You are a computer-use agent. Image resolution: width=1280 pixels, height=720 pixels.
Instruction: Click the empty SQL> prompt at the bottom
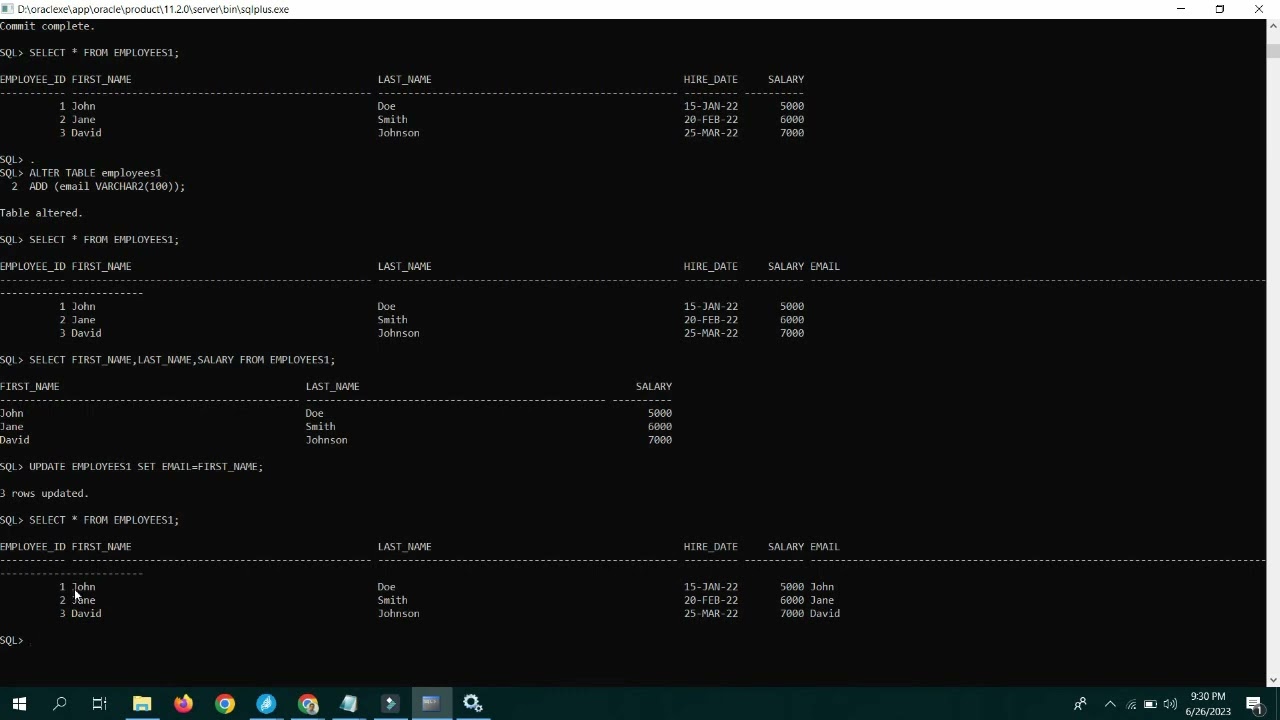[x=12, y=640]
